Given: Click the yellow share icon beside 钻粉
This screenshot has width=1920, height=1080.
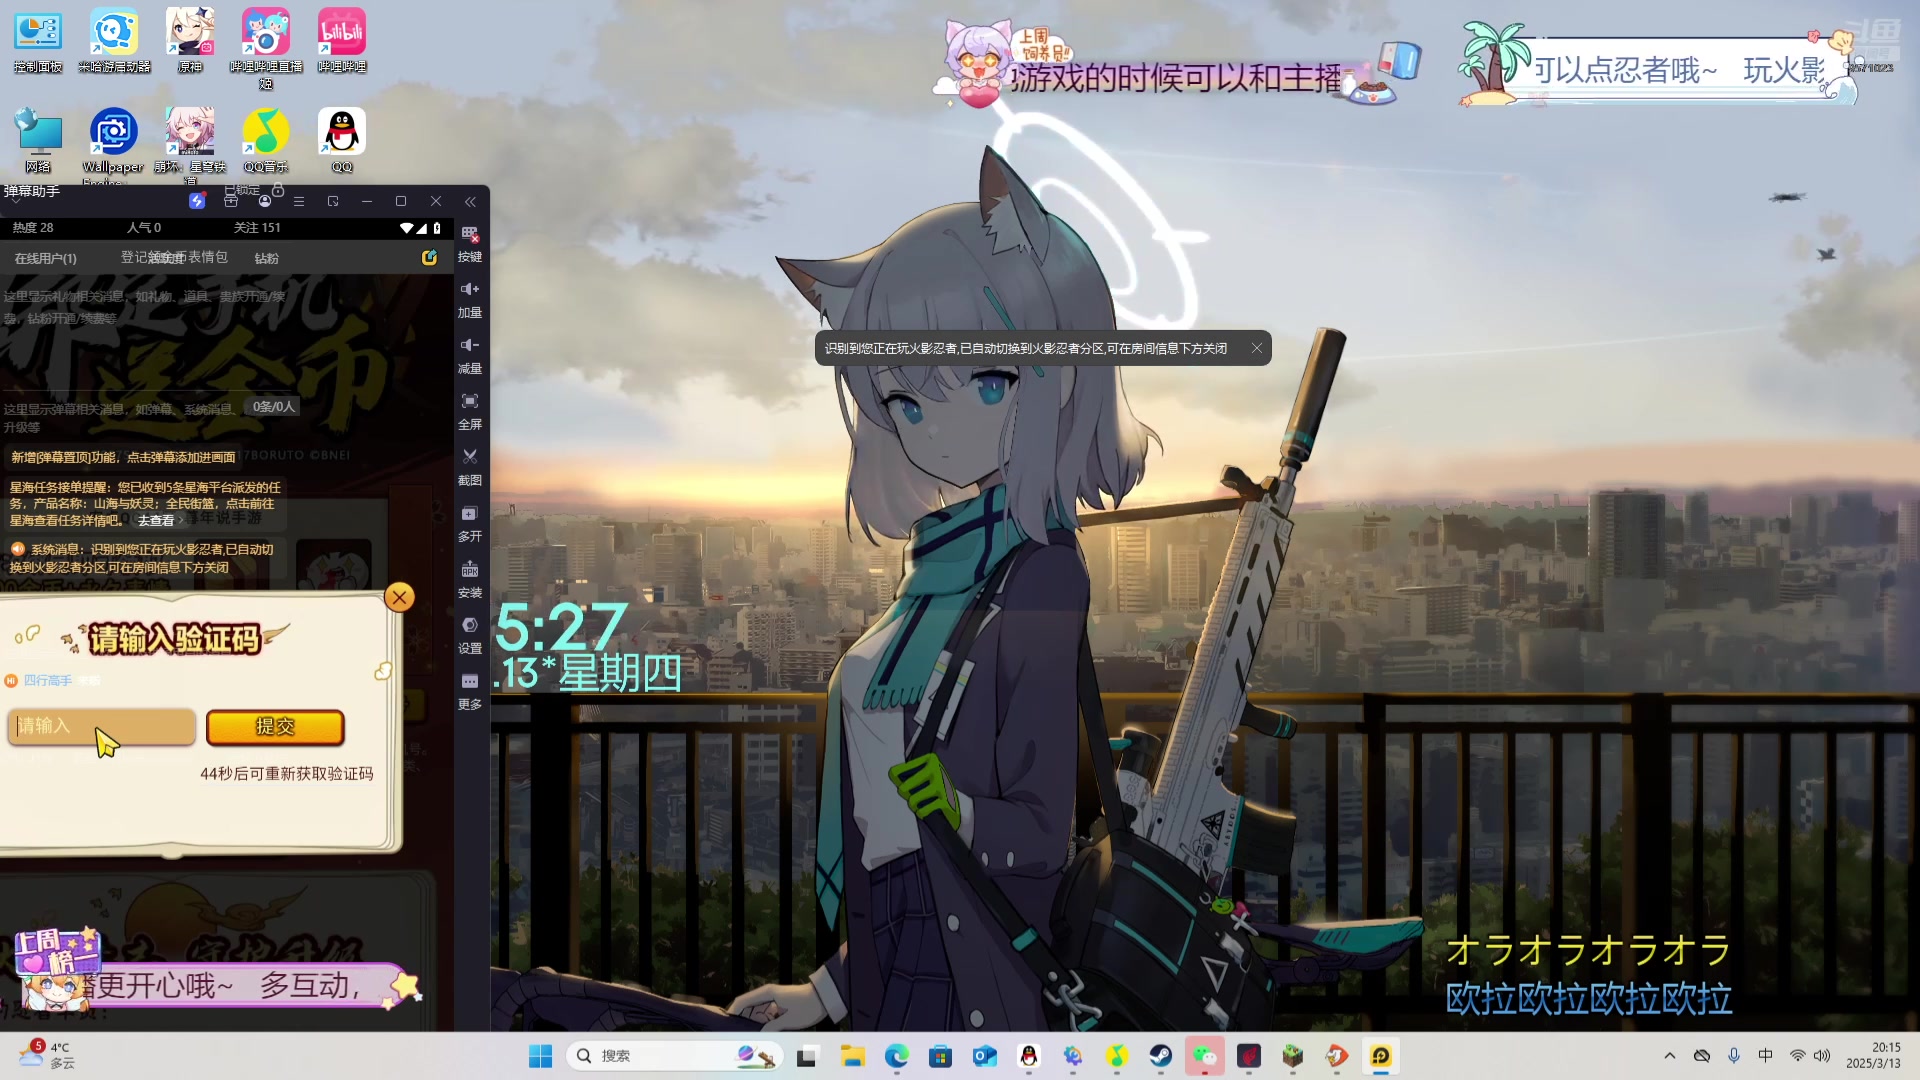Looking at the screenshot, I should pyautogui.click(x=429, y=258).
